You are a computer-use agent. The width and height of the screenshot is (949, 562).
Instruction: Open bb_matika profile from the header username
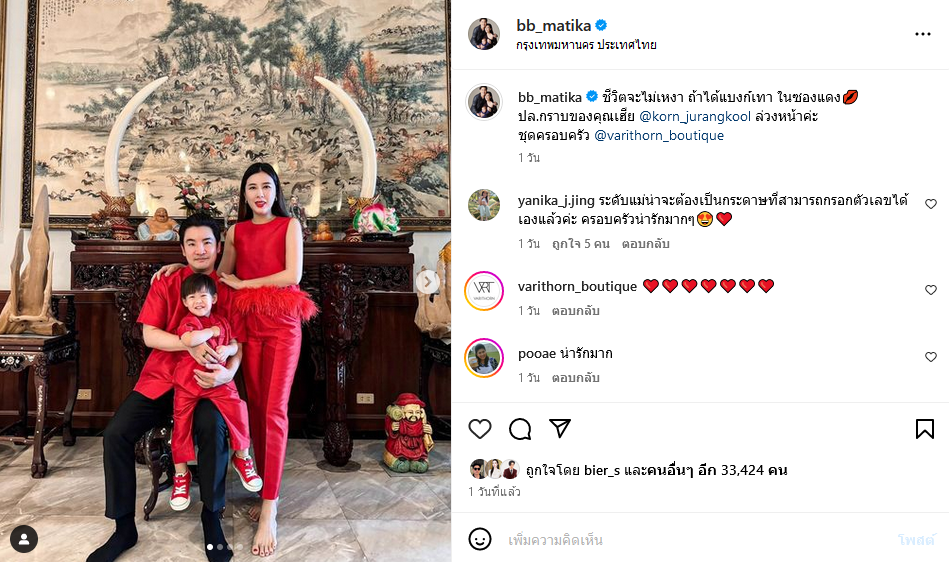[x=553, y=25]
